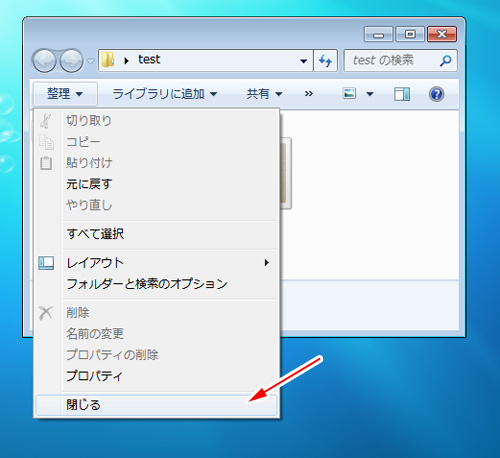Screen dimensions: 500x458
Task: Open help with blue question mark icon
Action: coord(436,94)
